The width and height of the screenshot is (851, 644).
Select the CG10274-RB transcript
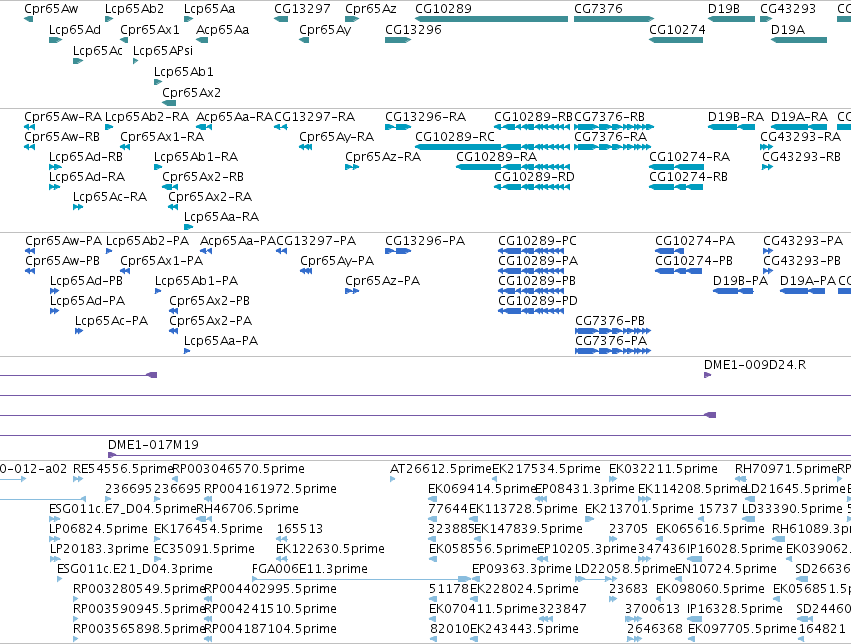tap(676, 187)
